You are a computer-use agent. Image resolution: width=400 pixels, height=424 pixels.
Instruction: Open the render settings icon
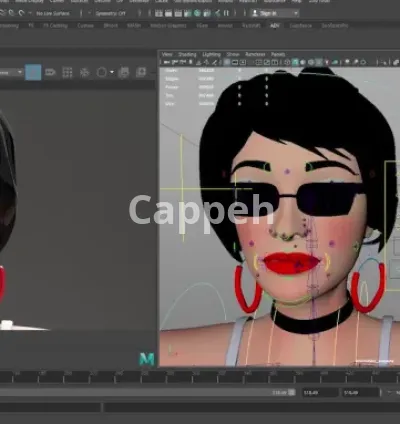[x=188, y=13]
